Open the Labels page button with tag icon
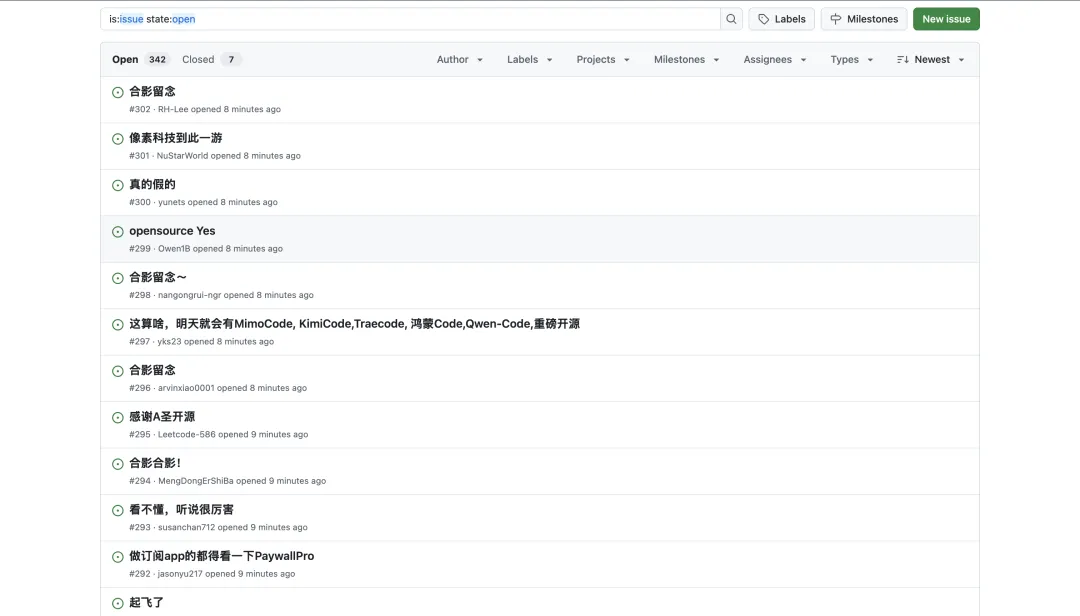Screen dimensions: 1080x616 click(x=782, y=19)
